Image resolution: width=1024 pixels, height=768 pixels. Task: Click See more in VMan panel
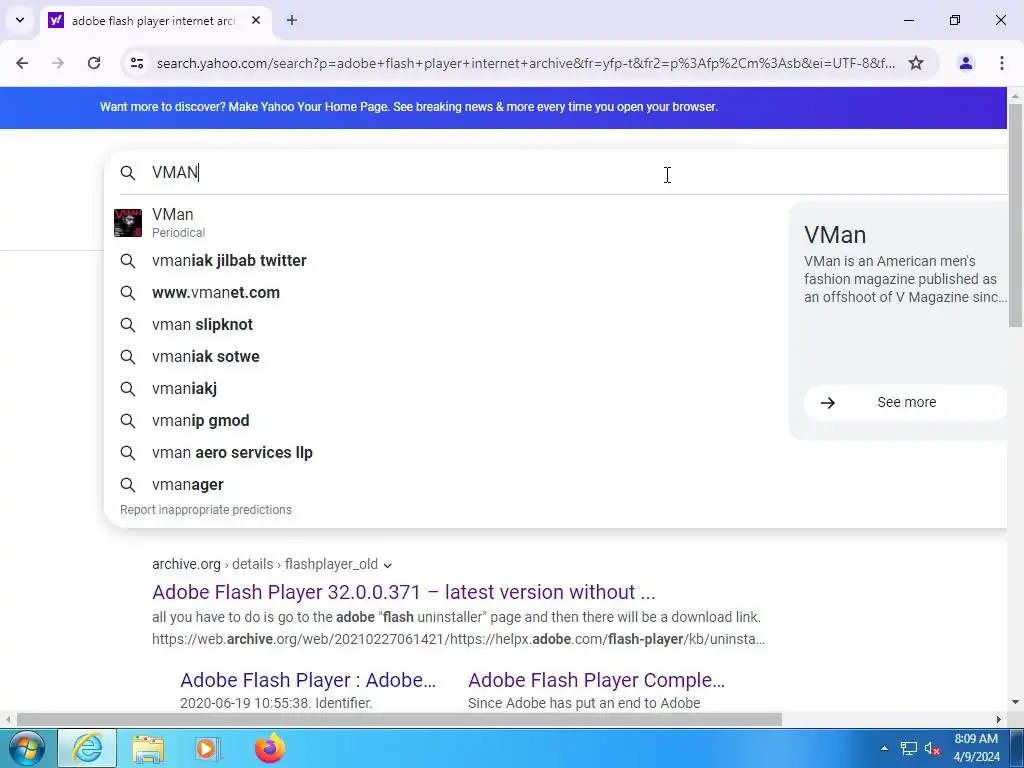tap(905, 402)
